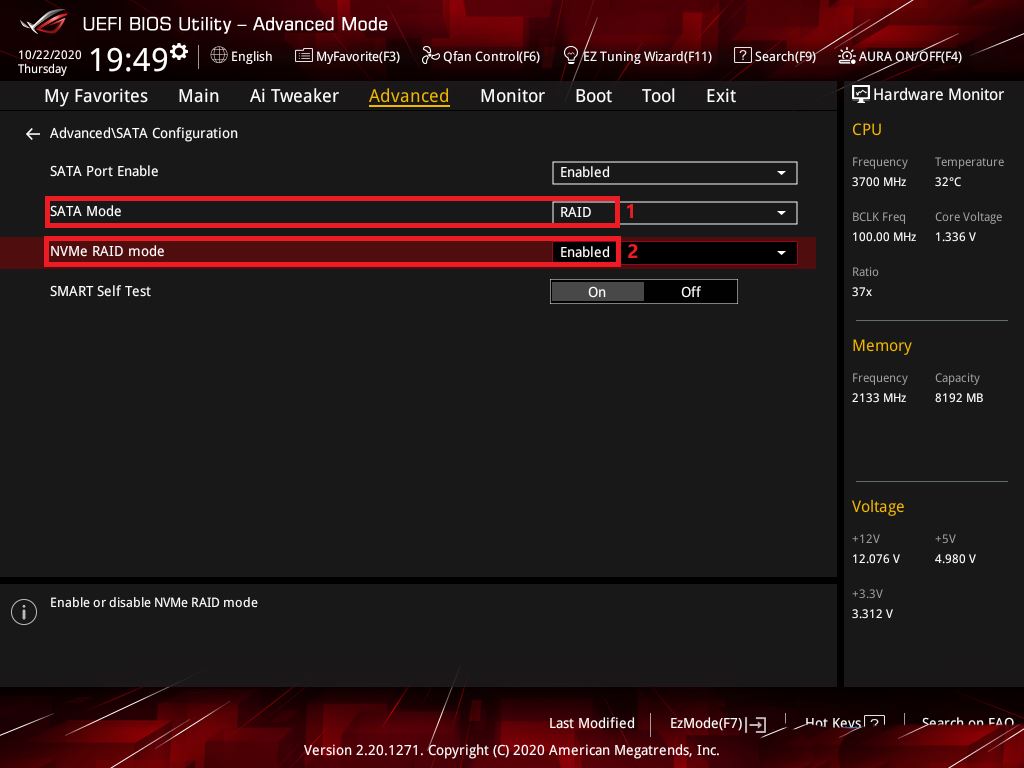Image resolution: width=1024 pixels, height=768 pixels.
Task: Click the back arrow beside Advanced\SATA Configuration
Action: click(x=33, y=134)
